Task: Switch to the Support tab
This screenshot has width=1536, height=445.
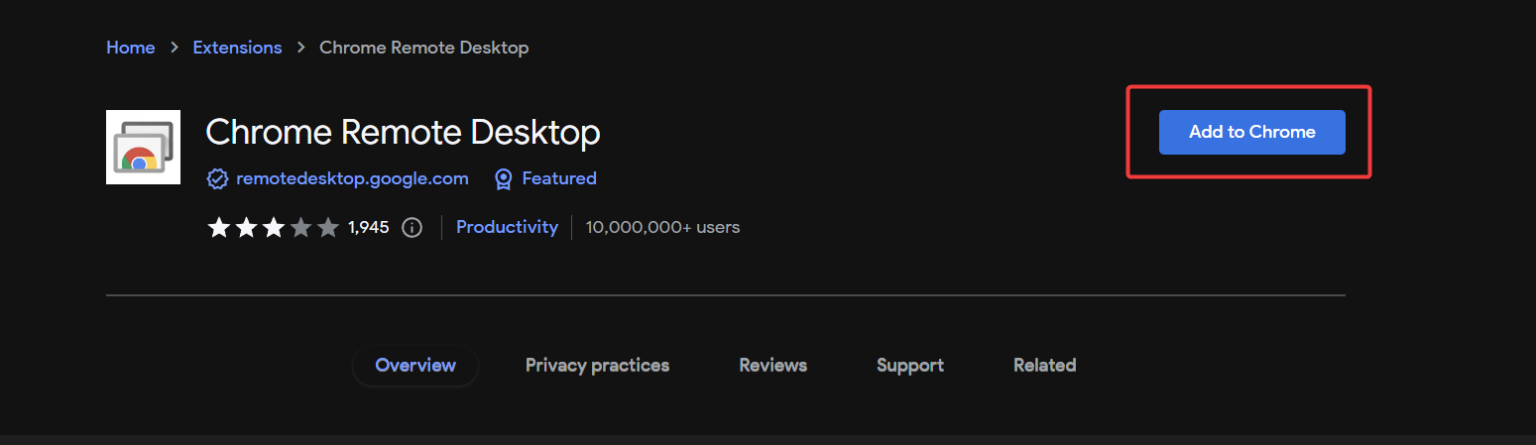Action: coord(910,365)
